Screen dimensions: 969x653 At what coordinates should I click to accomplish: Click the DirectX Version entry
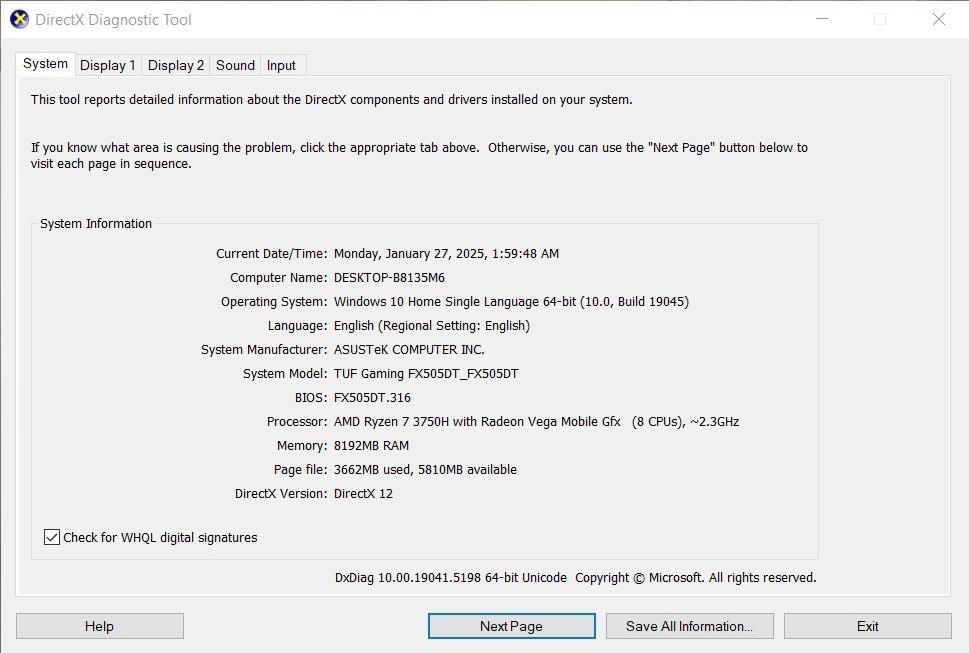click(x=366, y=493)
